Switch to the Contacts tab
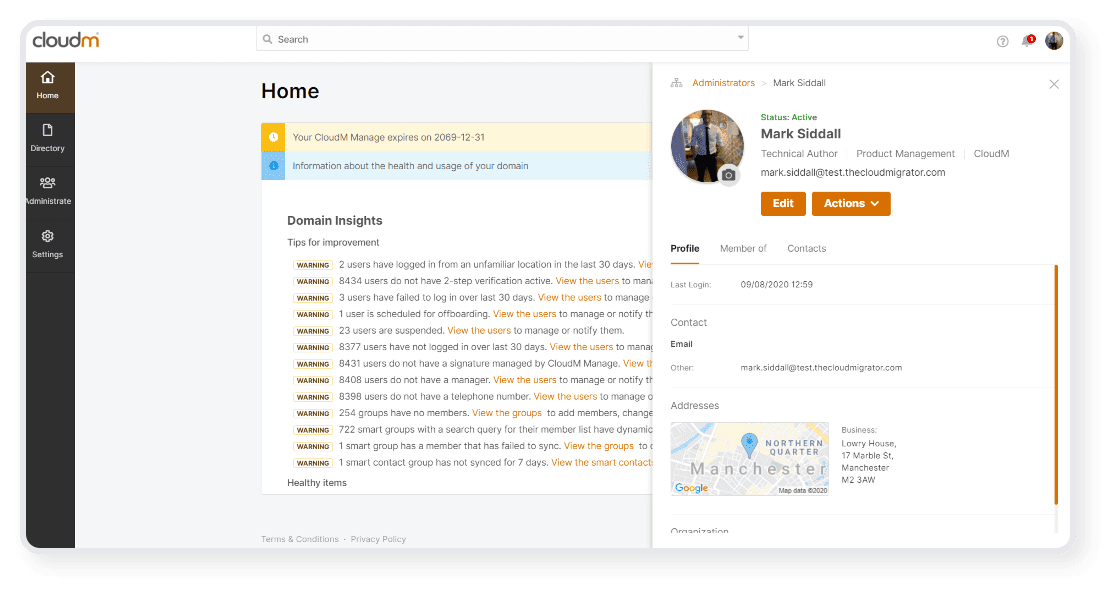 click(806, 249)
